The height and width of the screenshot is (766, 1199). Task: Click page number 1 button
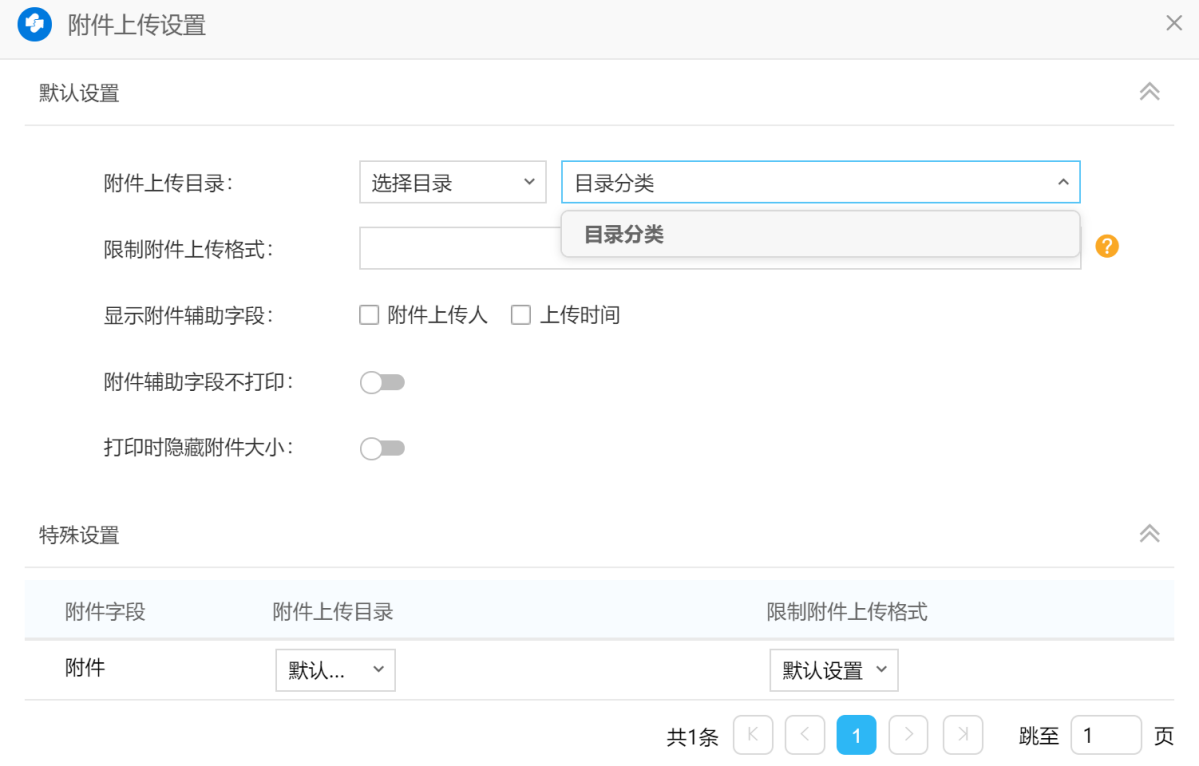[x=856, y=736]
